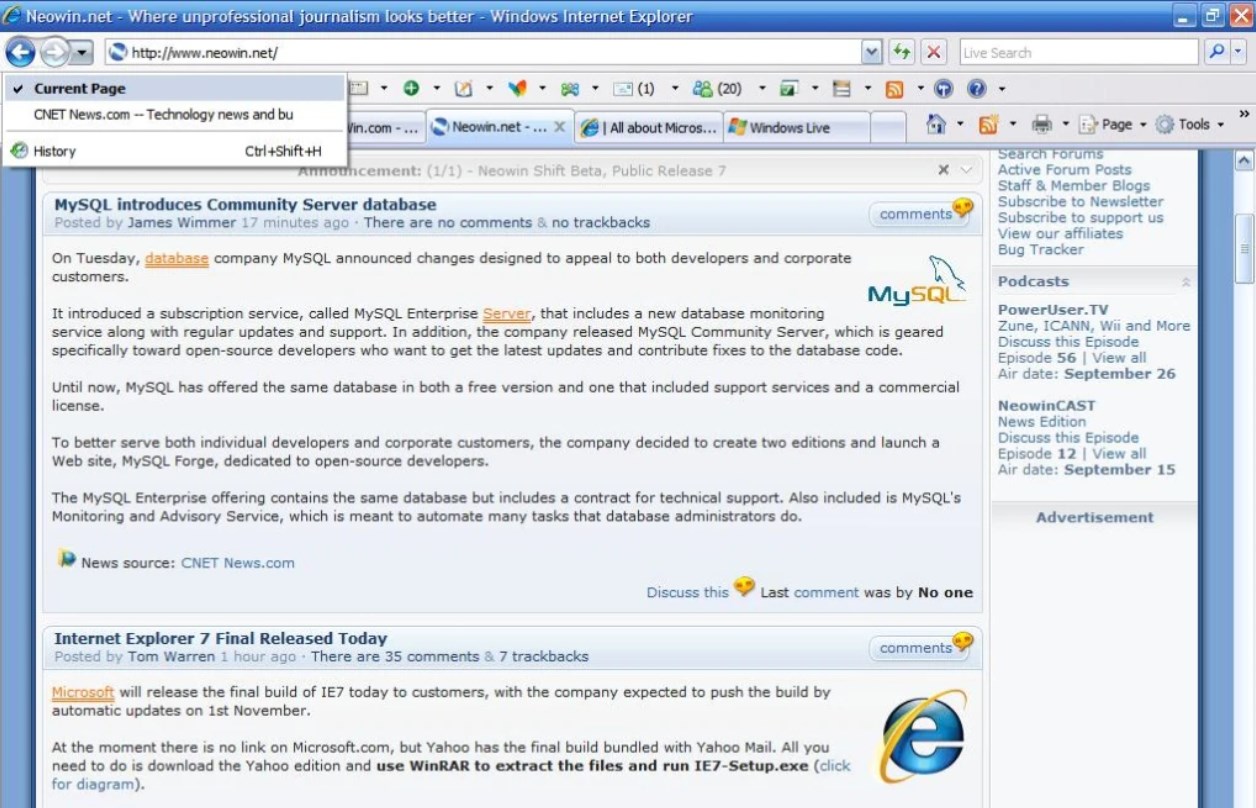Open the Page menu dropdown
1256x808 pixels.
coord(1111,124)
